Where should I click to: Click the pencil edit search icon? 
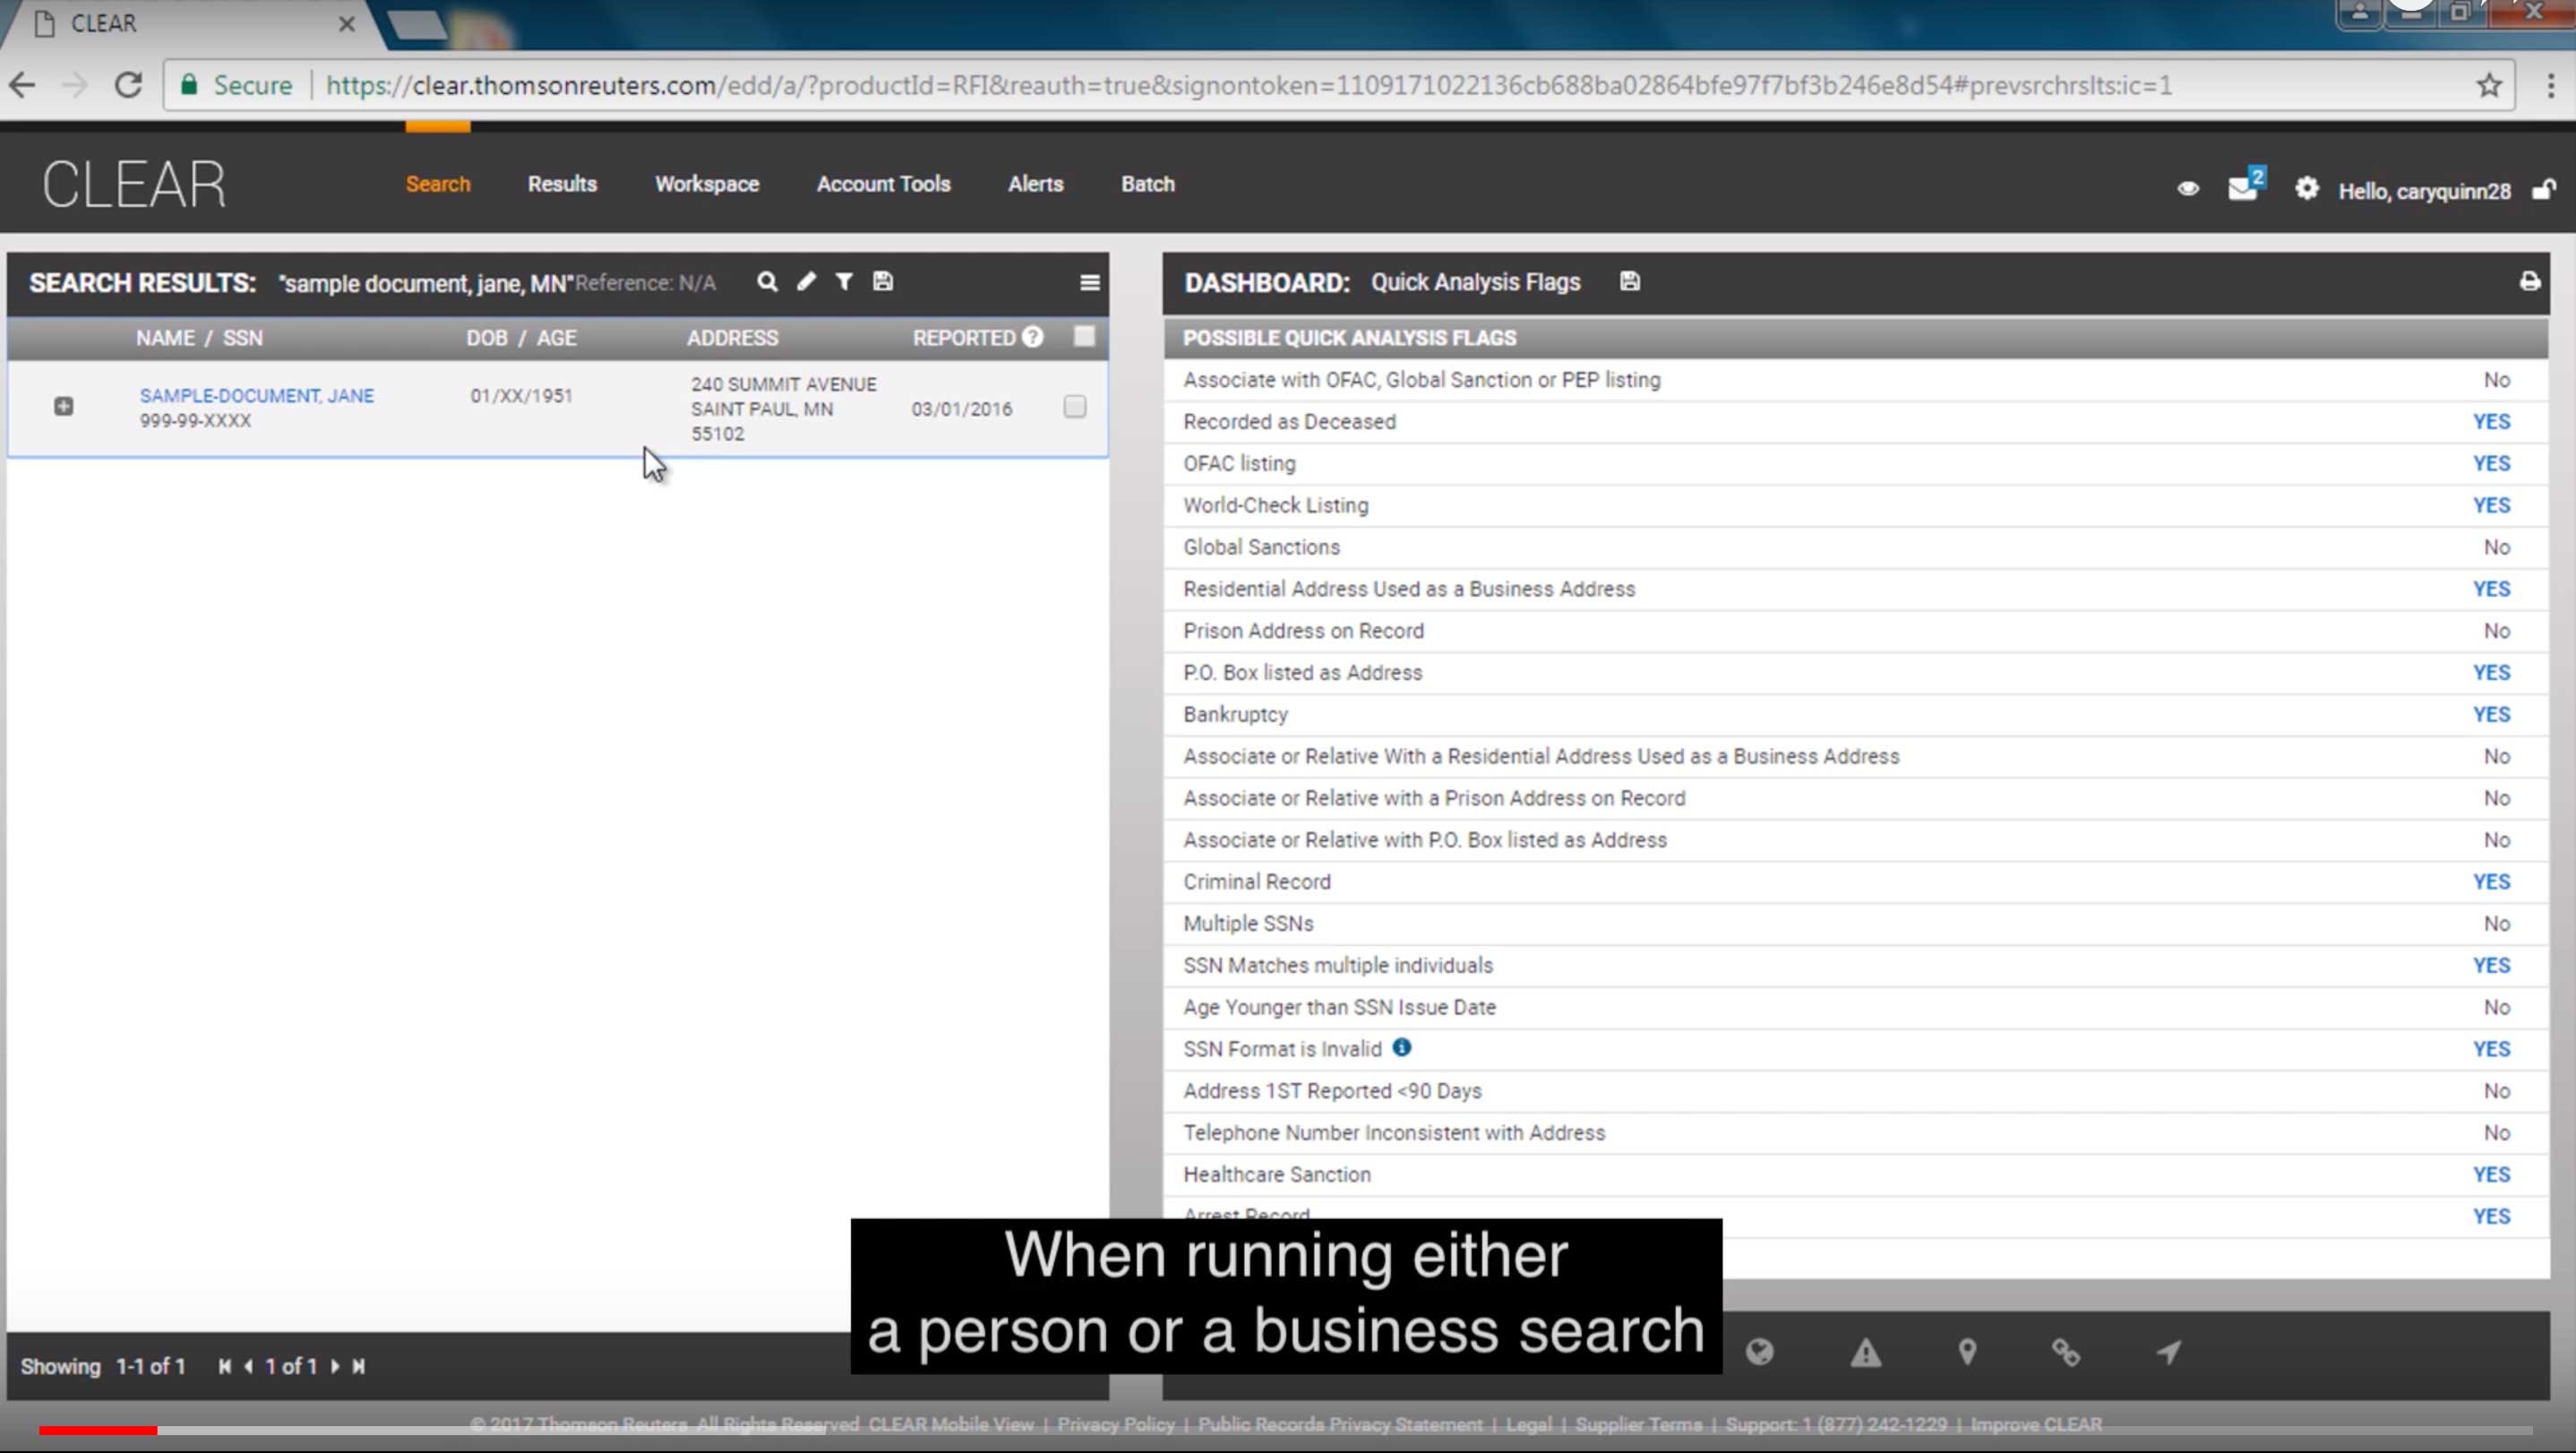806,282
